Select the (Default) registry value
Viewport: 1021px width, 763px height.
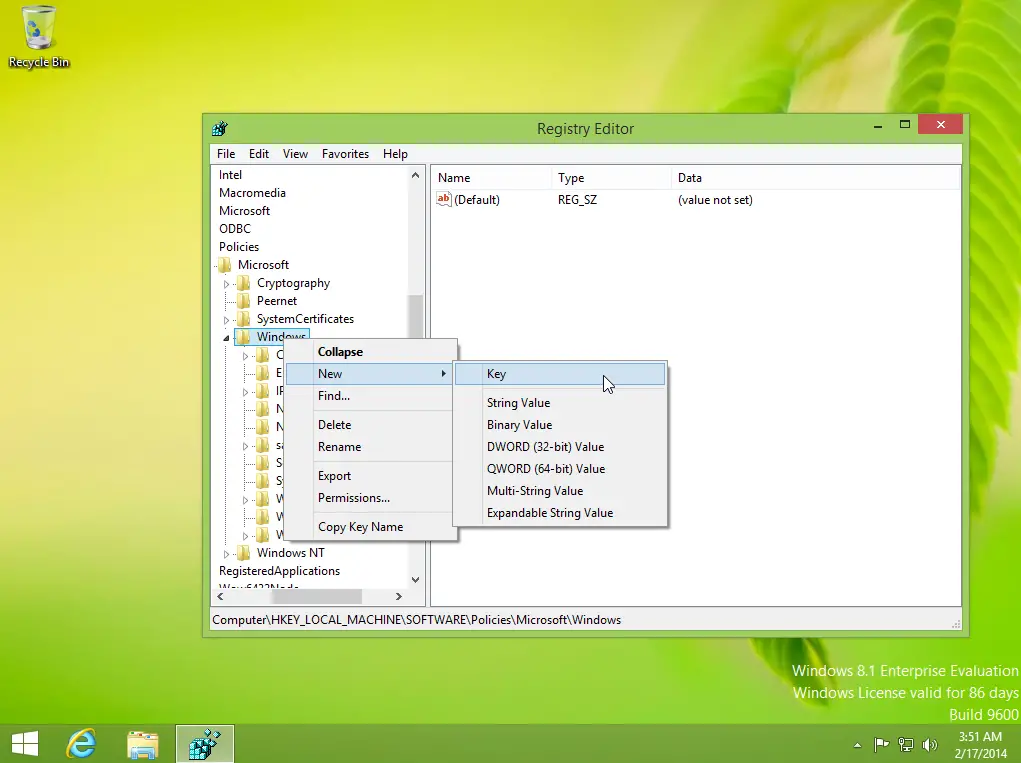coord(476,200)
